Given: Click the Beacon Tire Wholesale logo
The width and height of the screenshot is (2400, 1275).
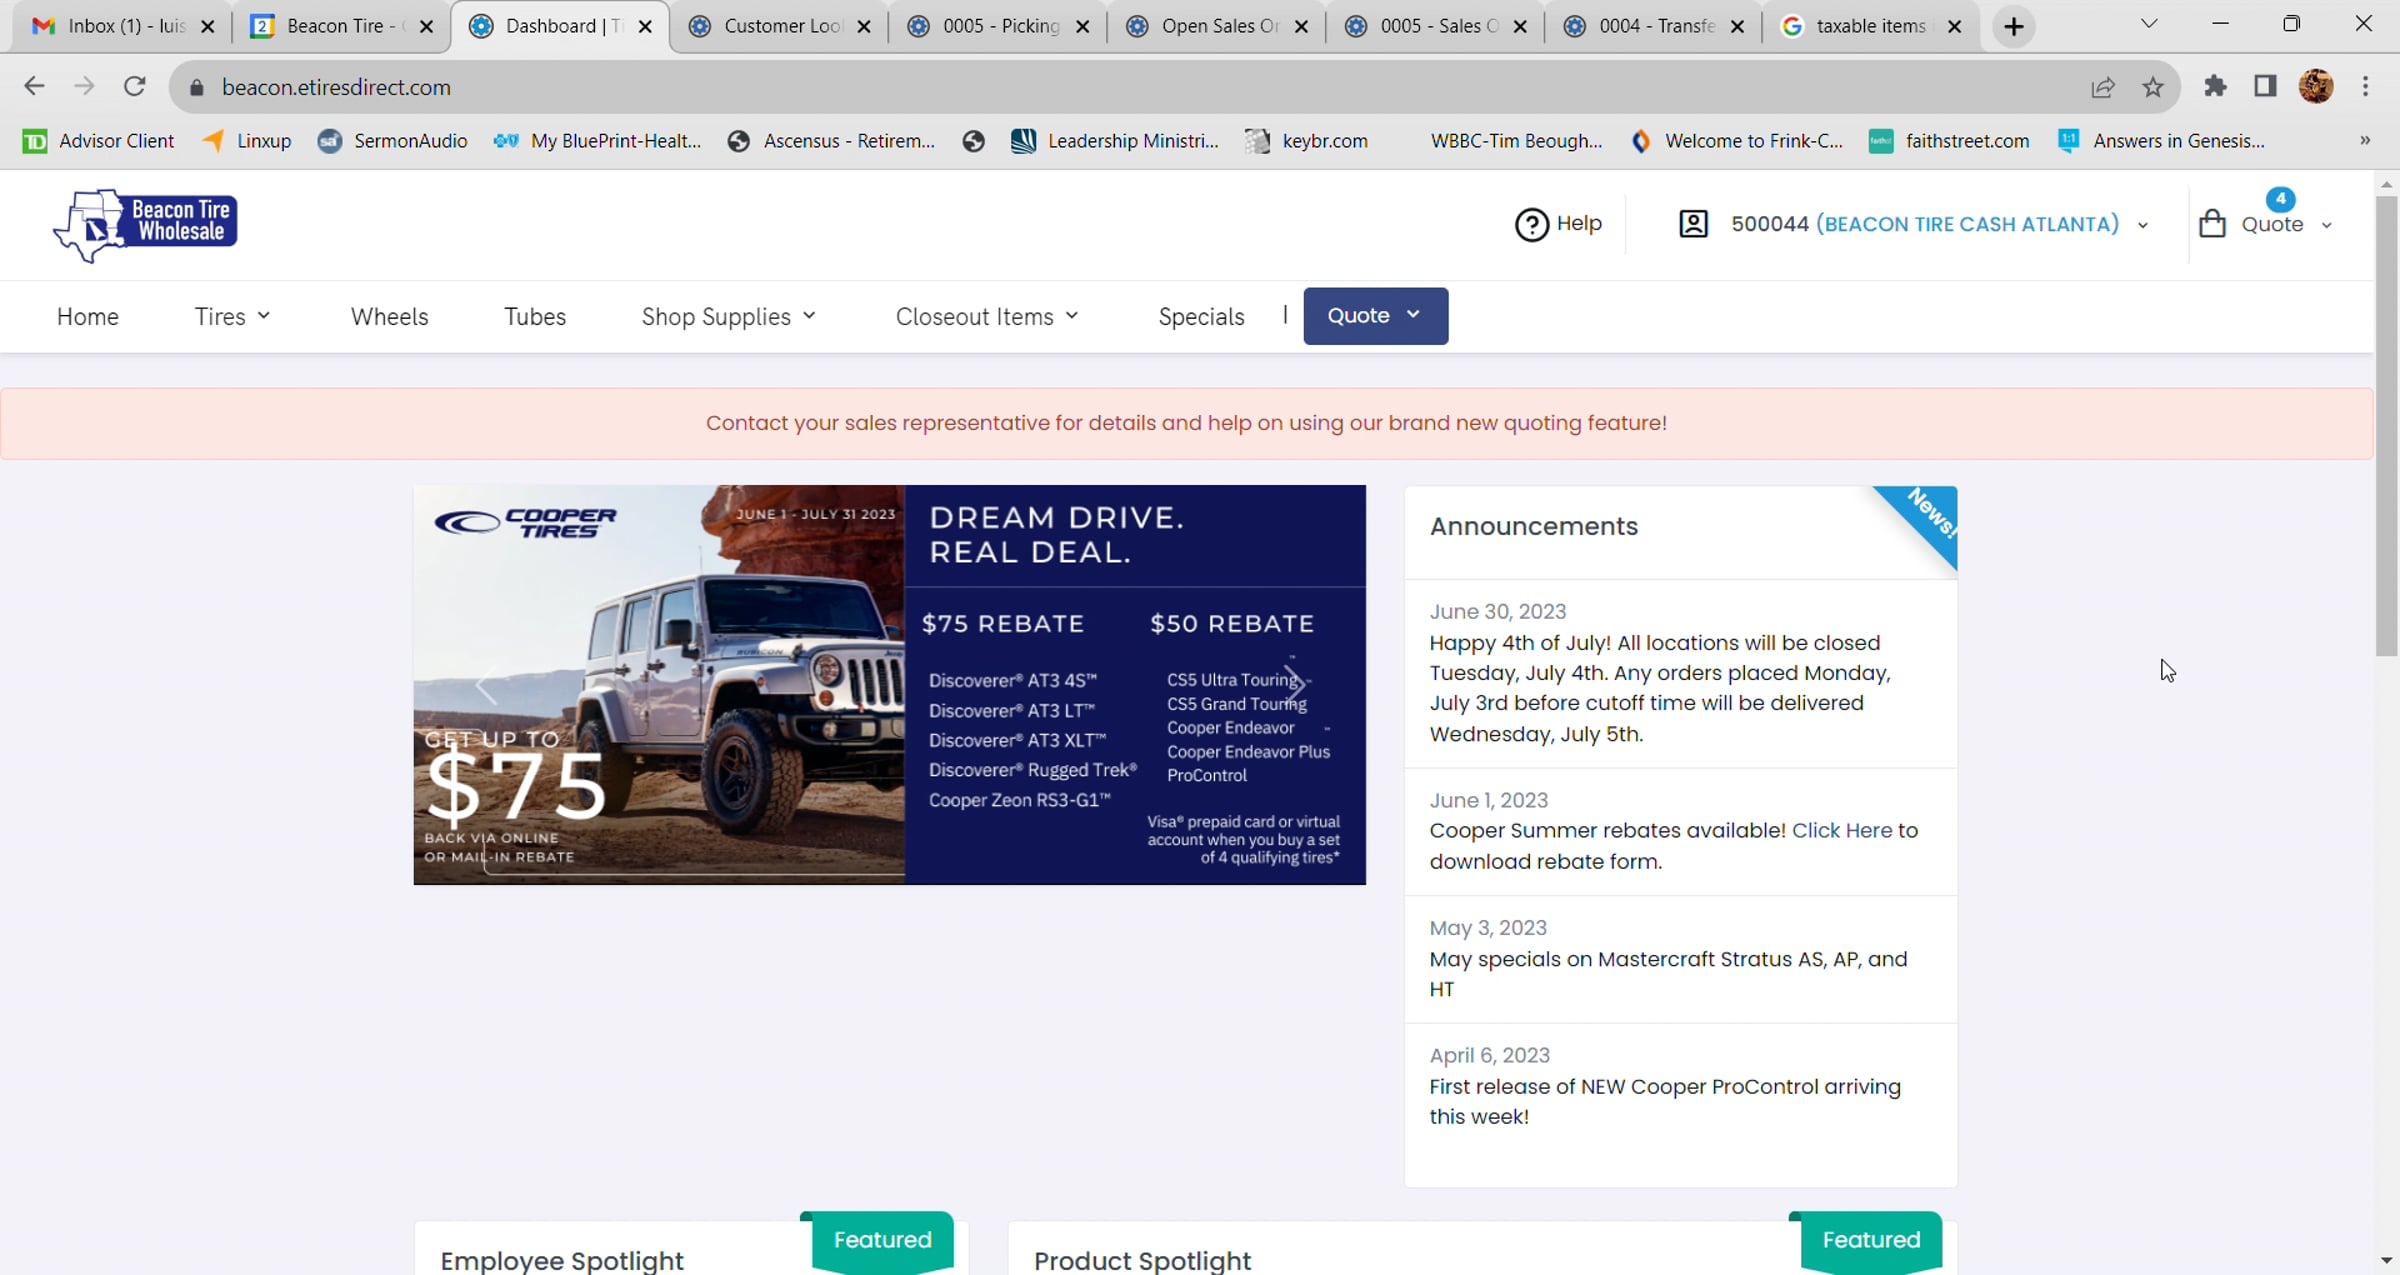Looking at the screenshot, I should click(x=146, y=224).
